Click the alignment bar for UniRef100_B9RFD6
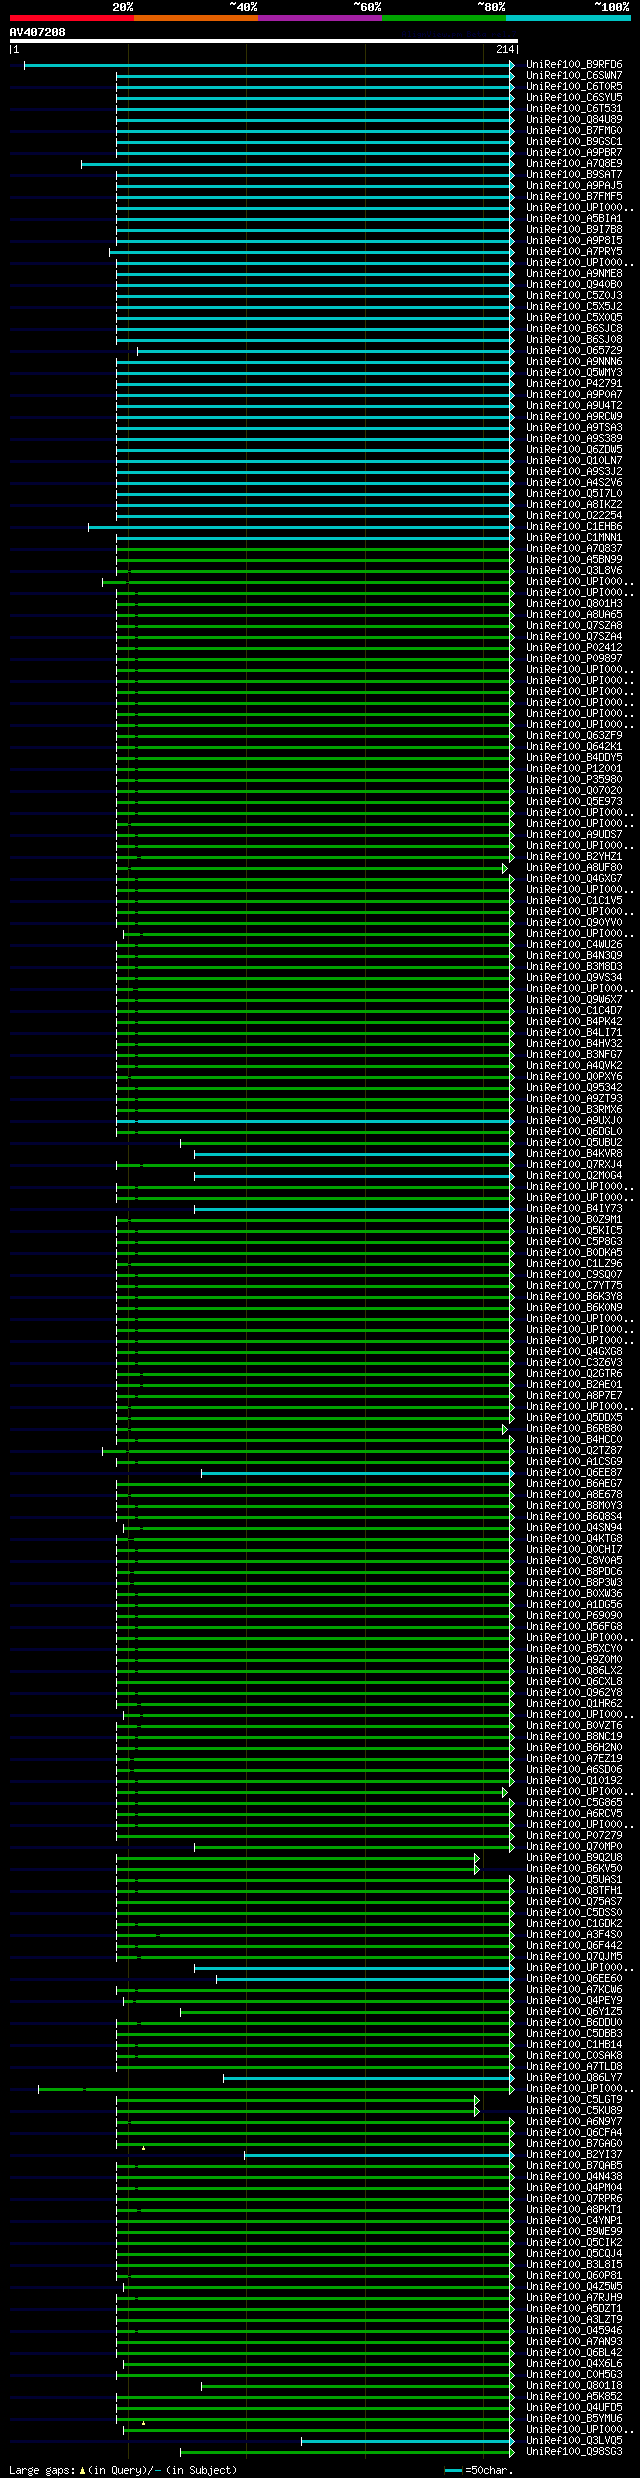The width and height of the screenshot is (640, 2478). point(269,65)
